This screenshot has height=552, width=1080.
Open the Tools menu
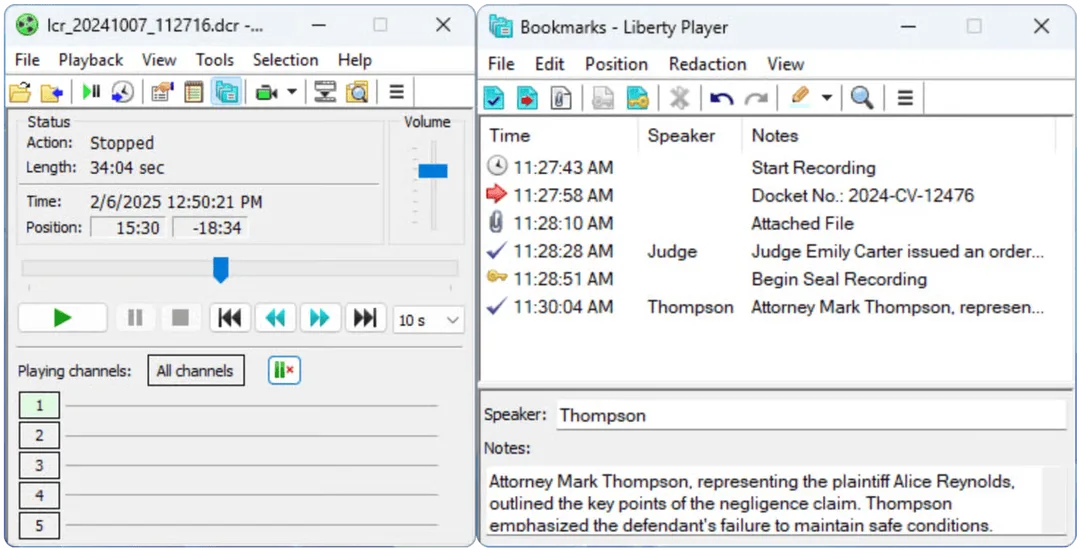click(x=215, y=60)
